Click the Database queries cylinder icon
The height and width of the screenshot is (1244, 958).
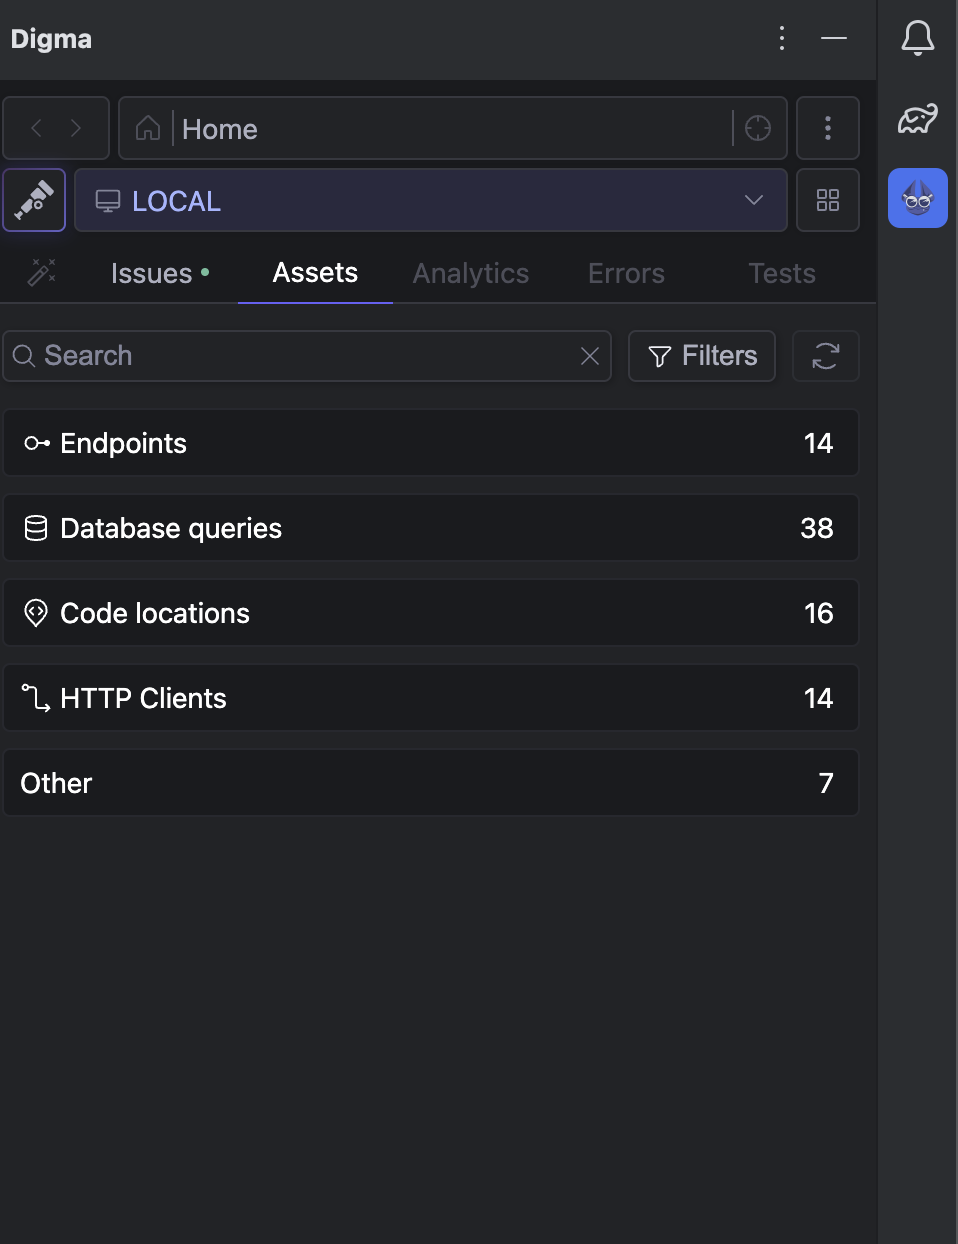(36, 528)
